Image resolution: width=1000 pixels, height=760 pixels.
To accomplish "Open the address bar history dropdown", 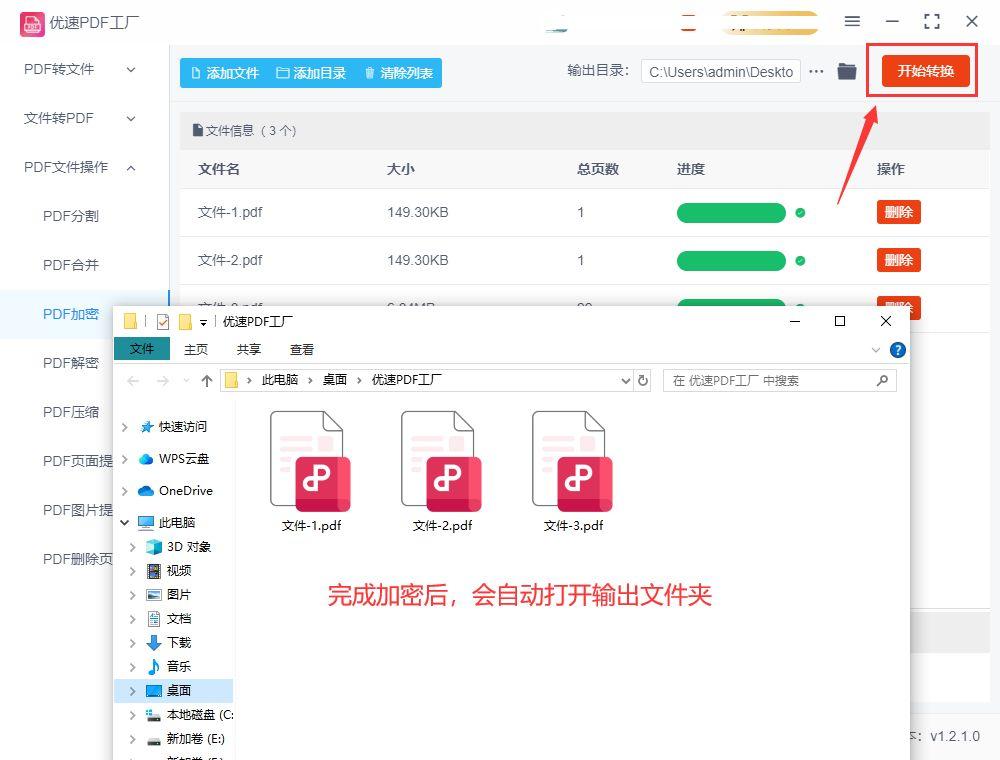I will (x=626, y=381).
